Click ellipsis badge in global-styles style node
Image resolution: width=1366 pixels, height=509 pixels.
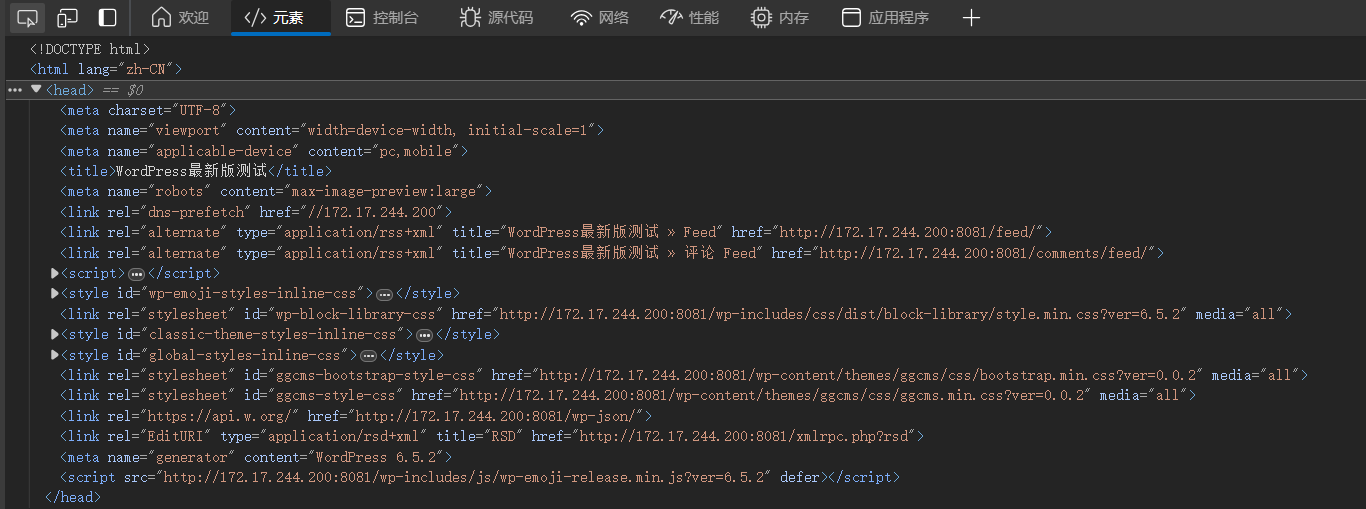tap(368, 355)
